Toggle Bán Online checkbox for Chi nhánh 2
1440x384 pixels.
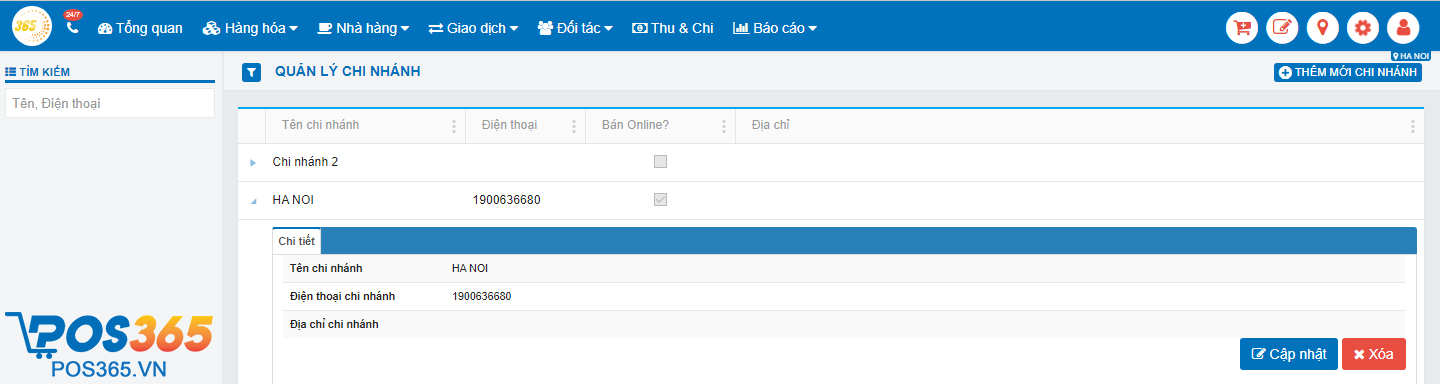660,161
